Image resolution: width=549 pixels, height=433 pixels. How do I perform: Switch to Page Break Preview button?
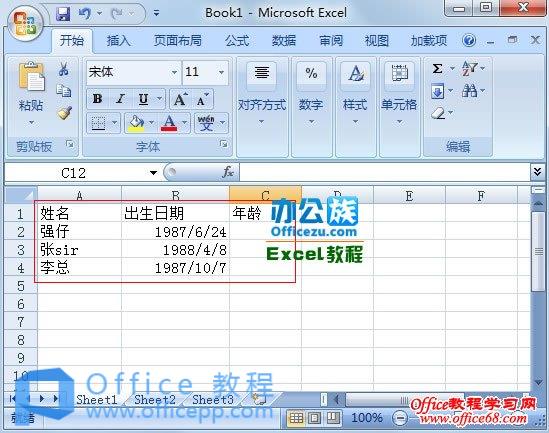333,418
